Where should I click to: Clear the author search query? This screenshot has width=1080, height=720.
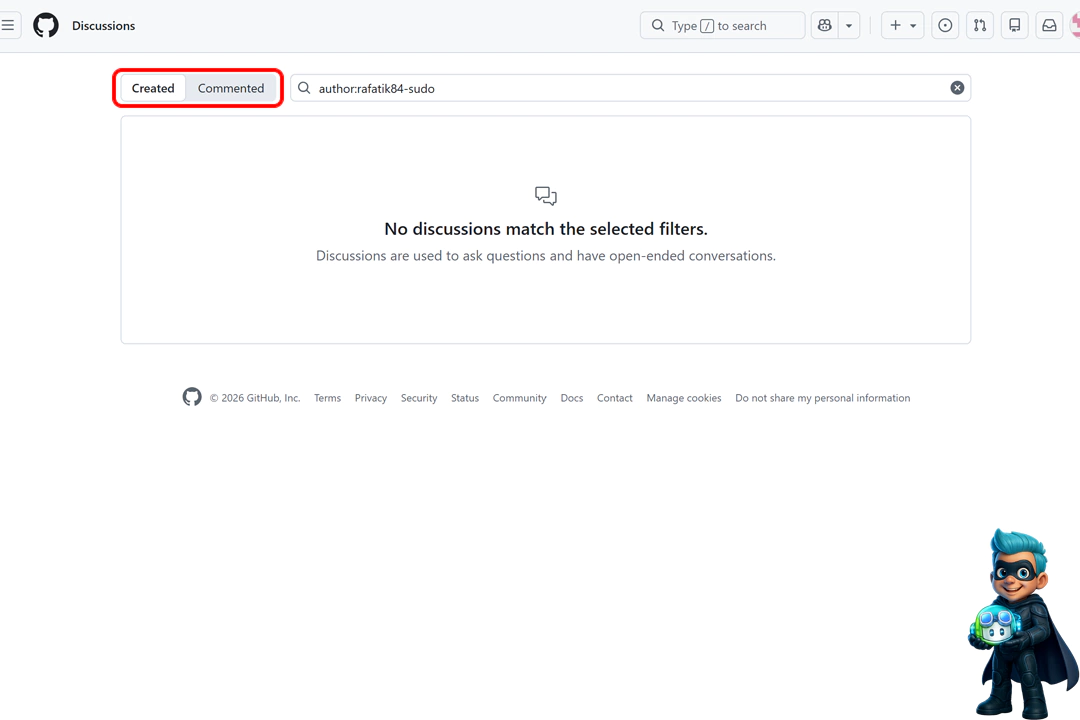pyautogui.click(x=957, y=87)
